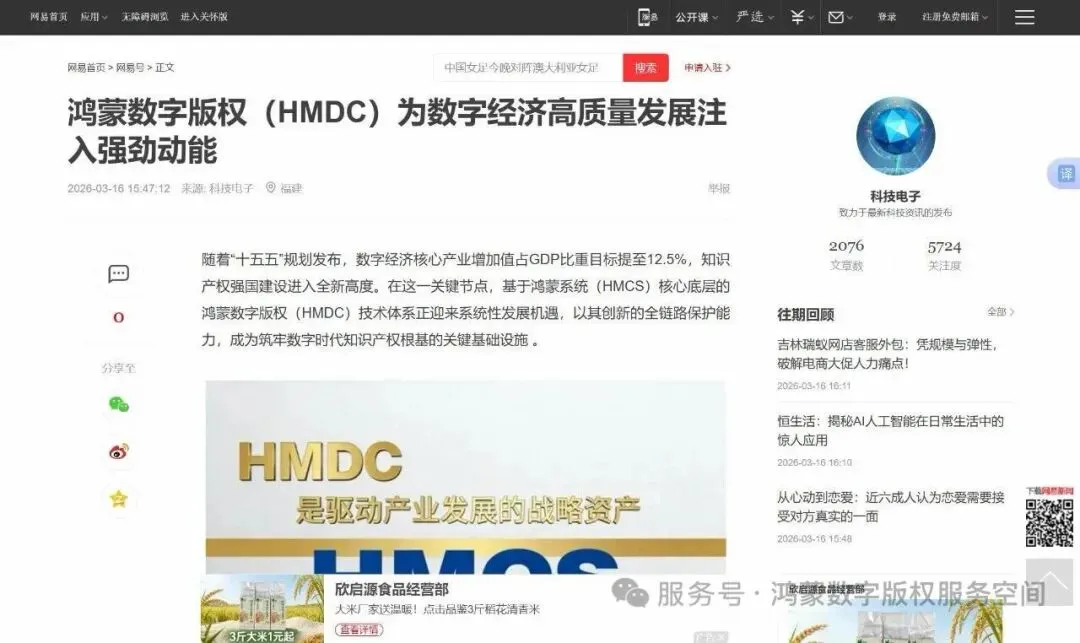This screenshot has width=1080, height=643.
Task: Open 网易首页 in top bar
Action: click(x=48, y=17)
